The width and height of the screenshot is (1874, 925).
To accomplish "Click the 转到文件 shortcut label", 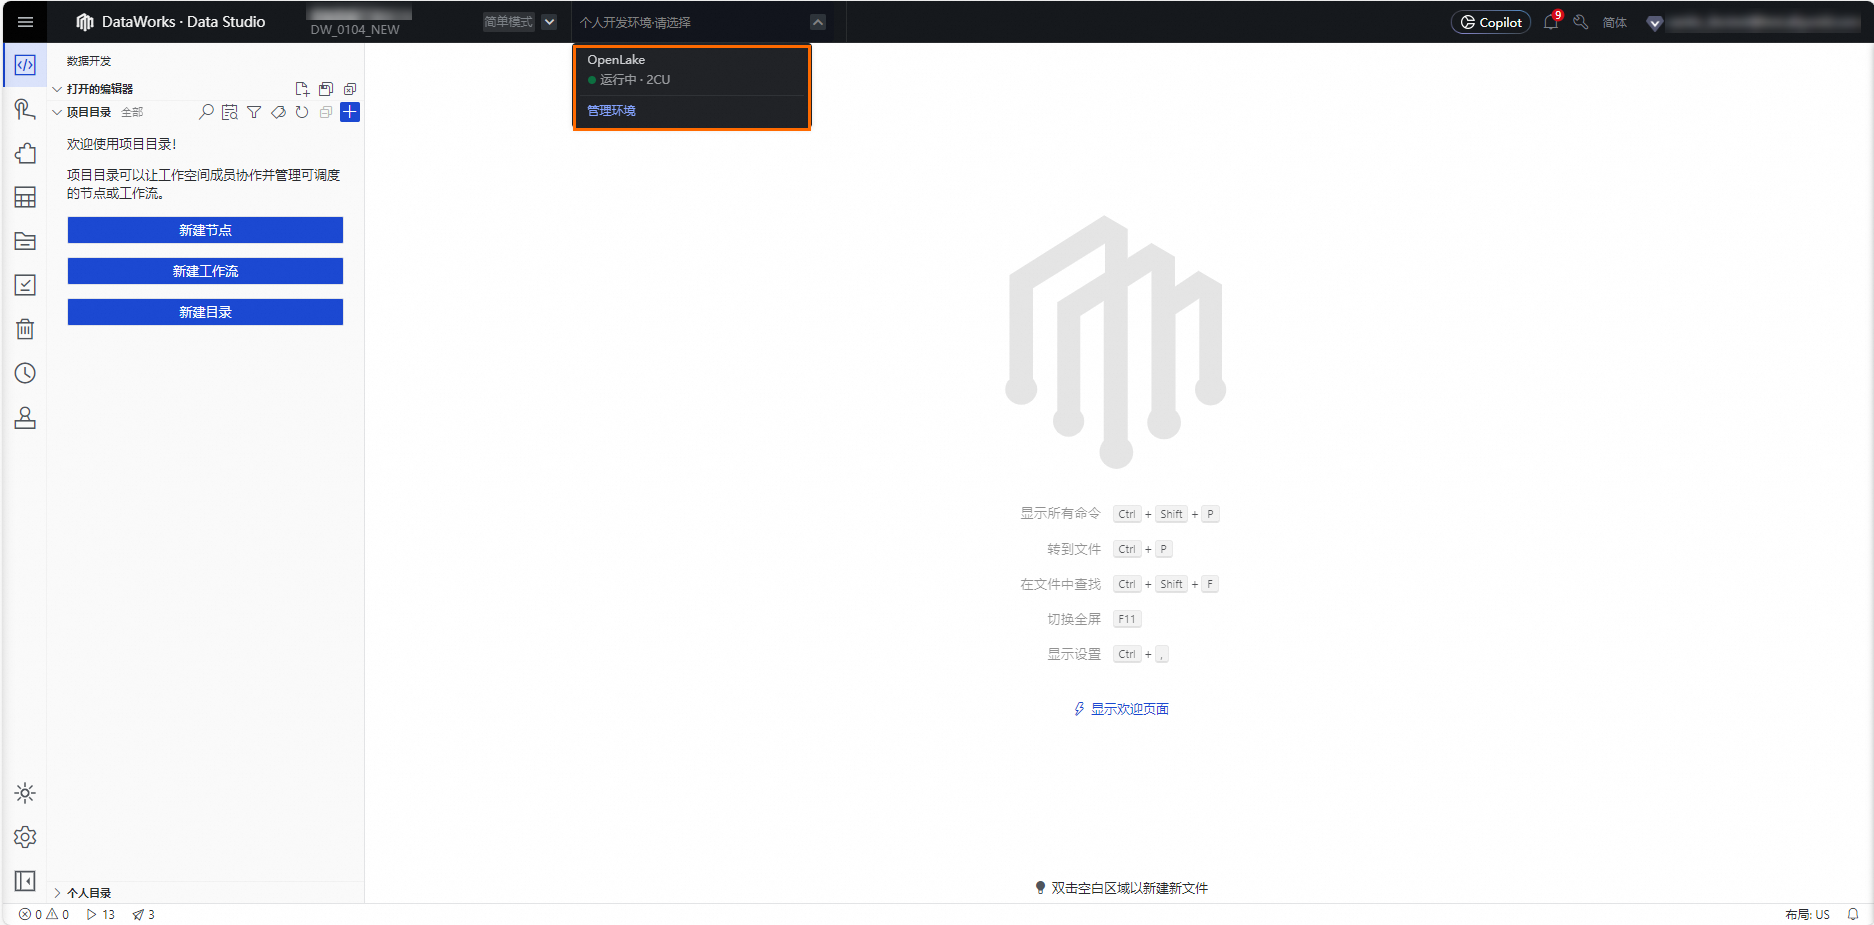I will tap(1074, 549).
